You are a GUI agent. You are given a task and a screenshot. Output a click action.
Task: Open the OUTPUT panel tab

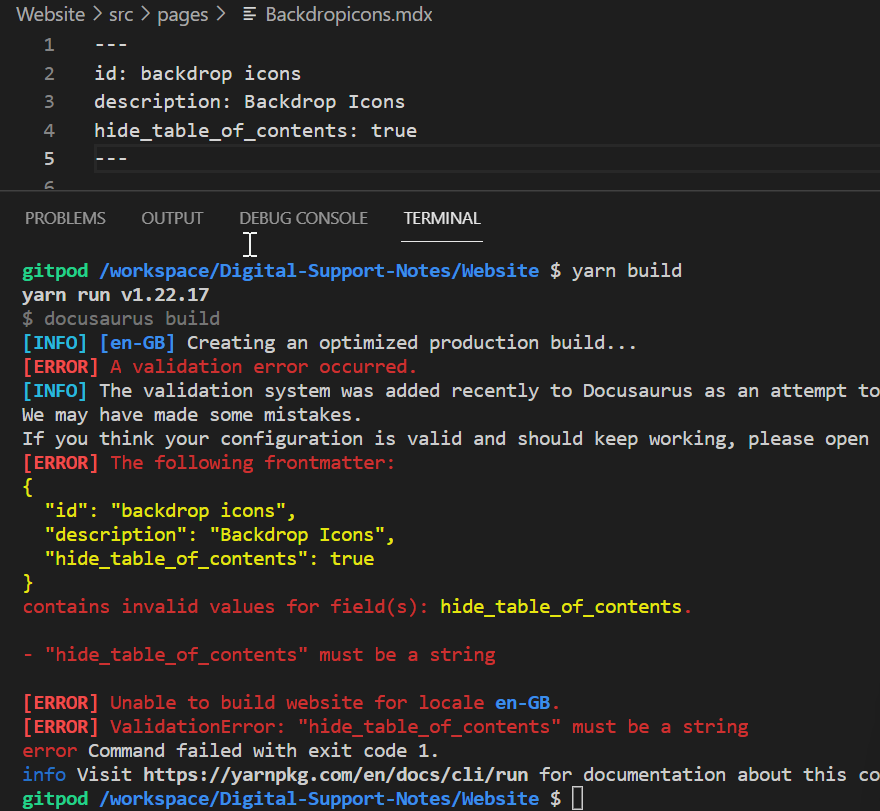click(172, 218)
